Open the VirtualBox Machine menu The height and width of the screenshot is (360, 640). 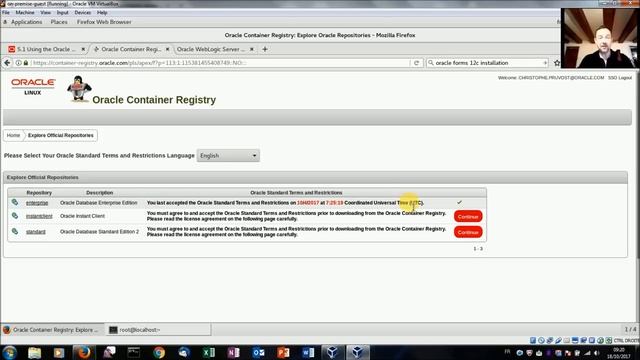(25, 13)
